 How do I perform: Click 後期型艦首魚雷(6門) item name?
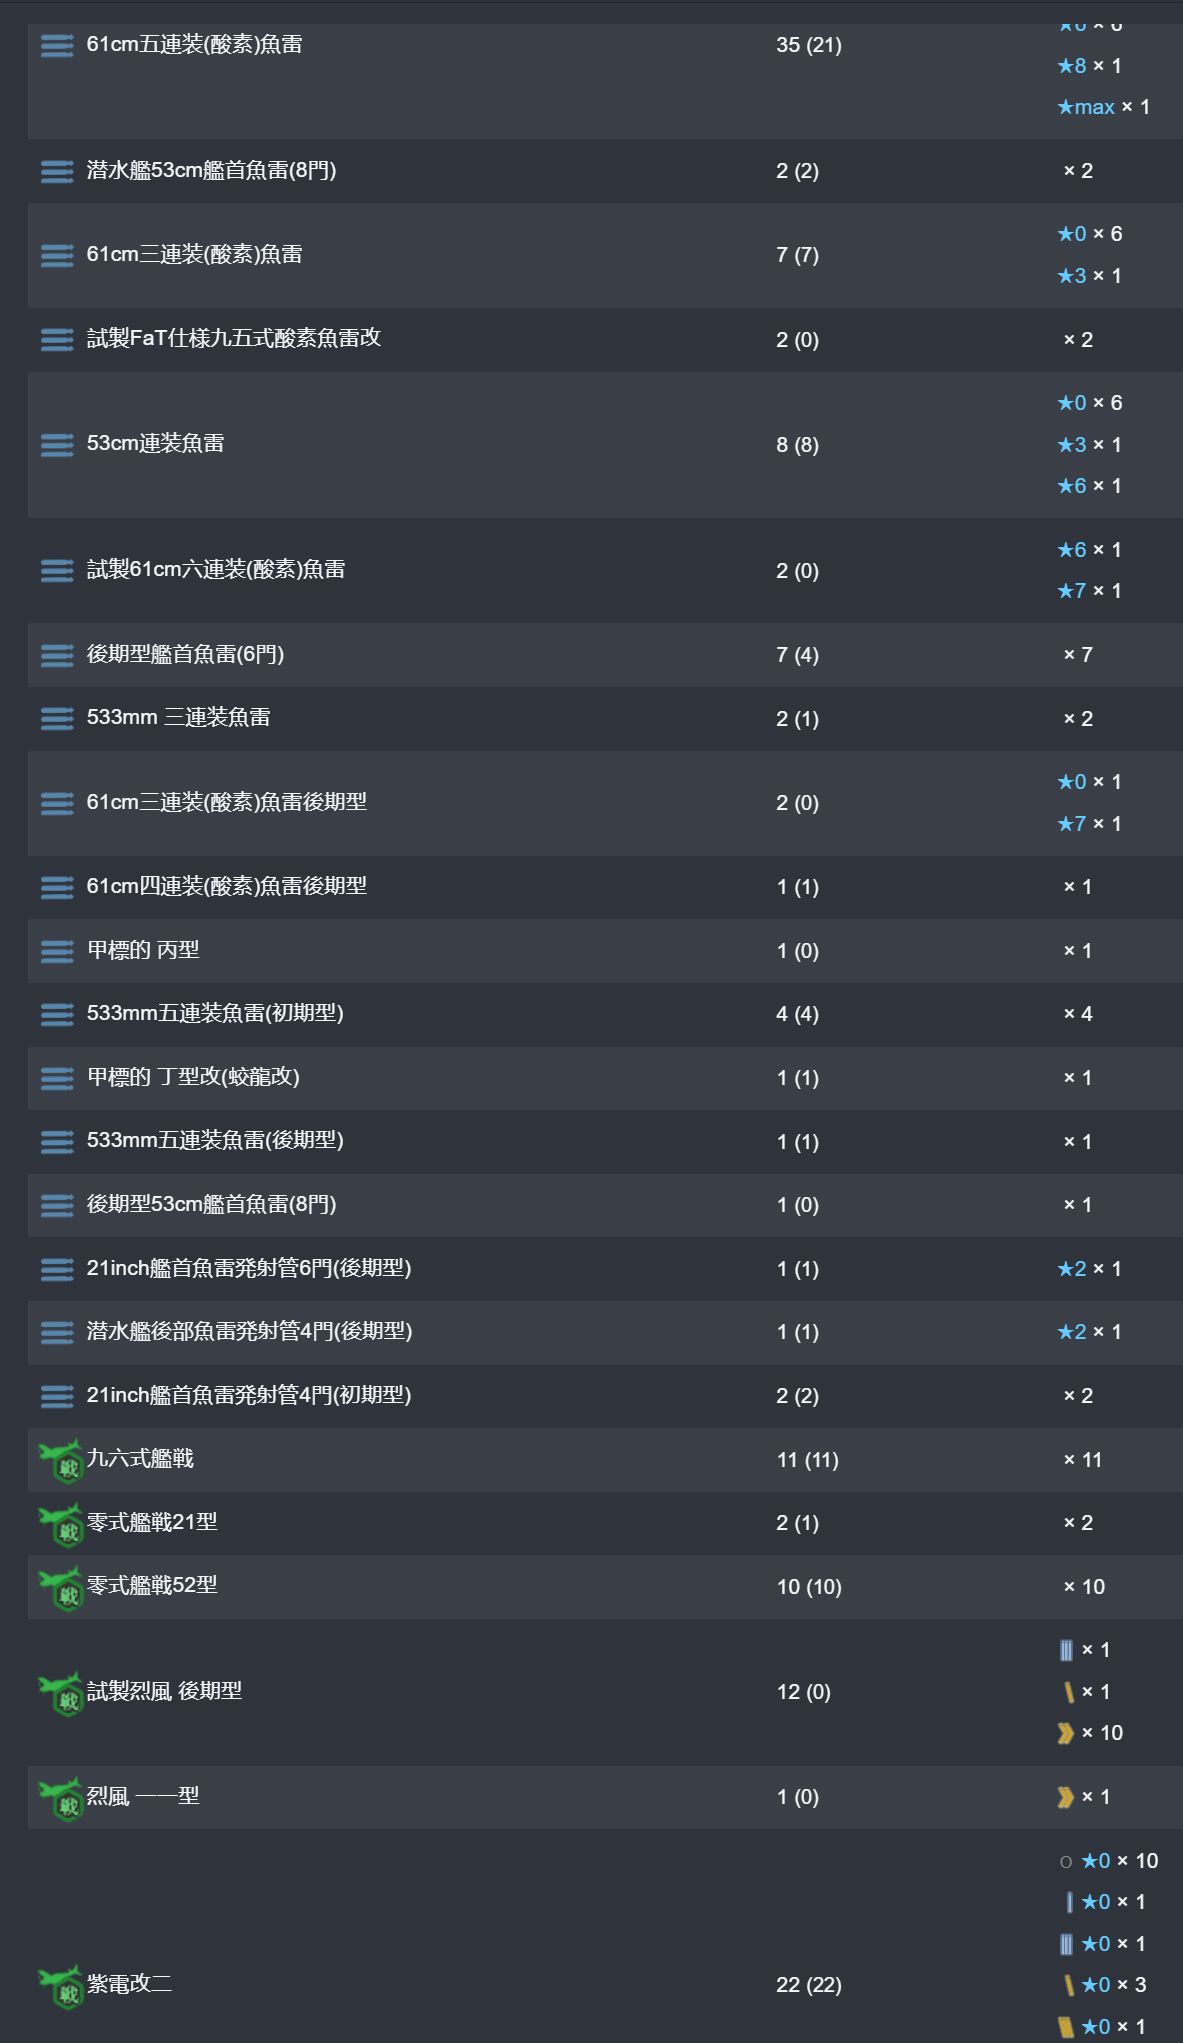pos(185,654)
